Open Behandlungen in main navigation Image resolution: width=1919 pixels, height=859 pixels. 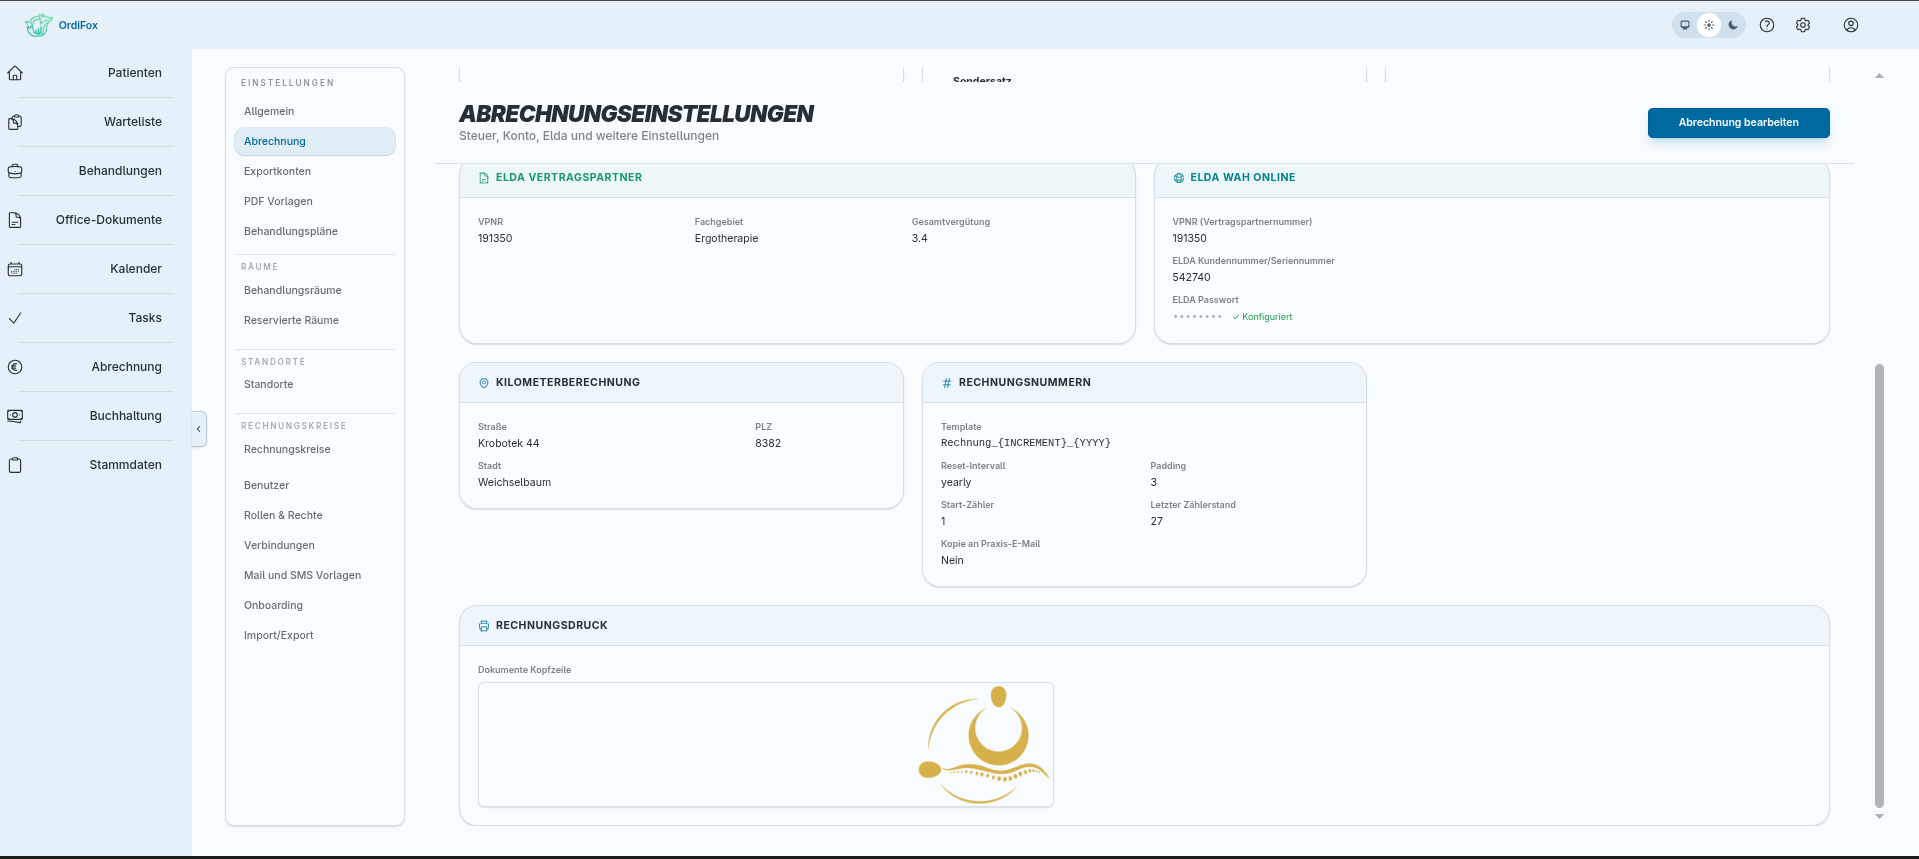coord(120,171)
